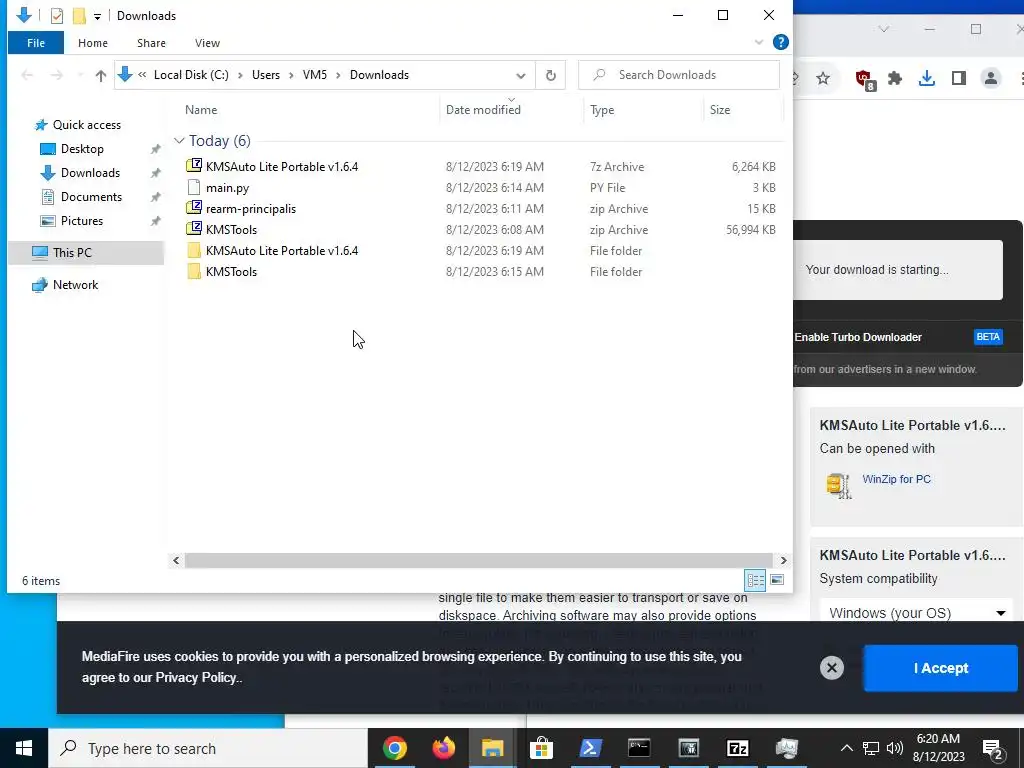
Task: Click the taskbar search box
Action: (x=208, y=748)
